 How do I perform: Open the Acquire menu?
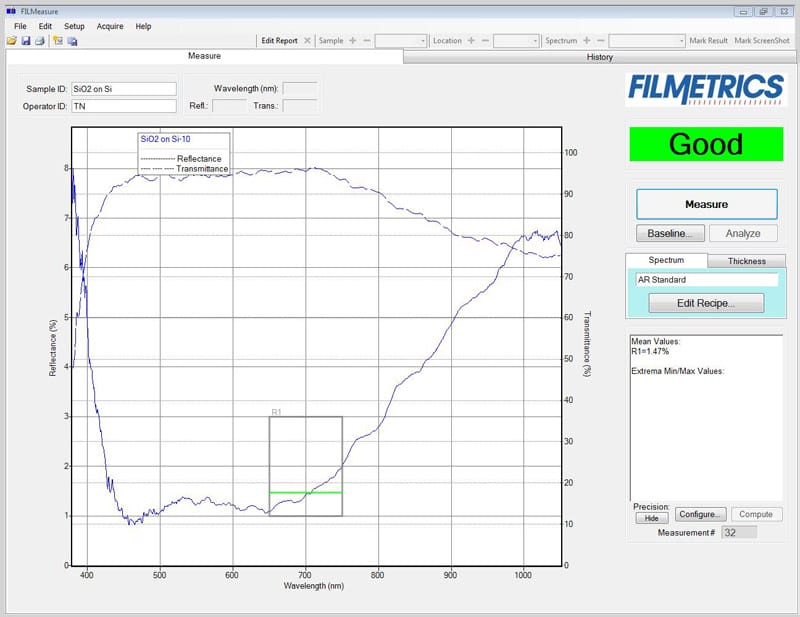pos(110,26)
